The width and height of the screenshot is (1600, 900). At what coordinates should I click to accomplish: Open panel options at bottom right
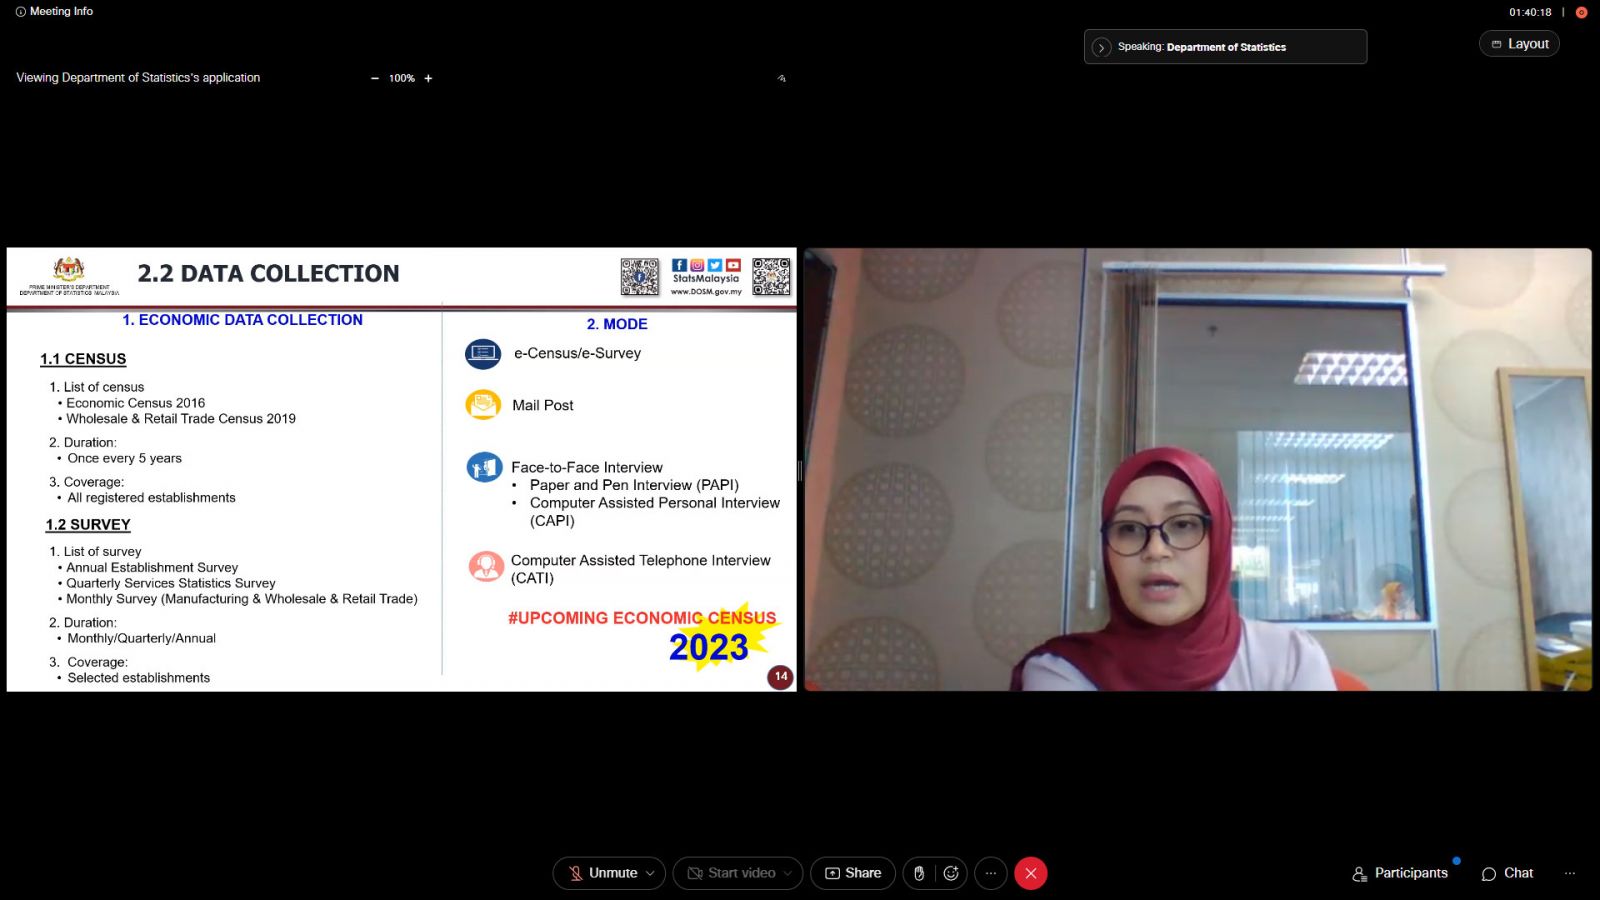1569,873
